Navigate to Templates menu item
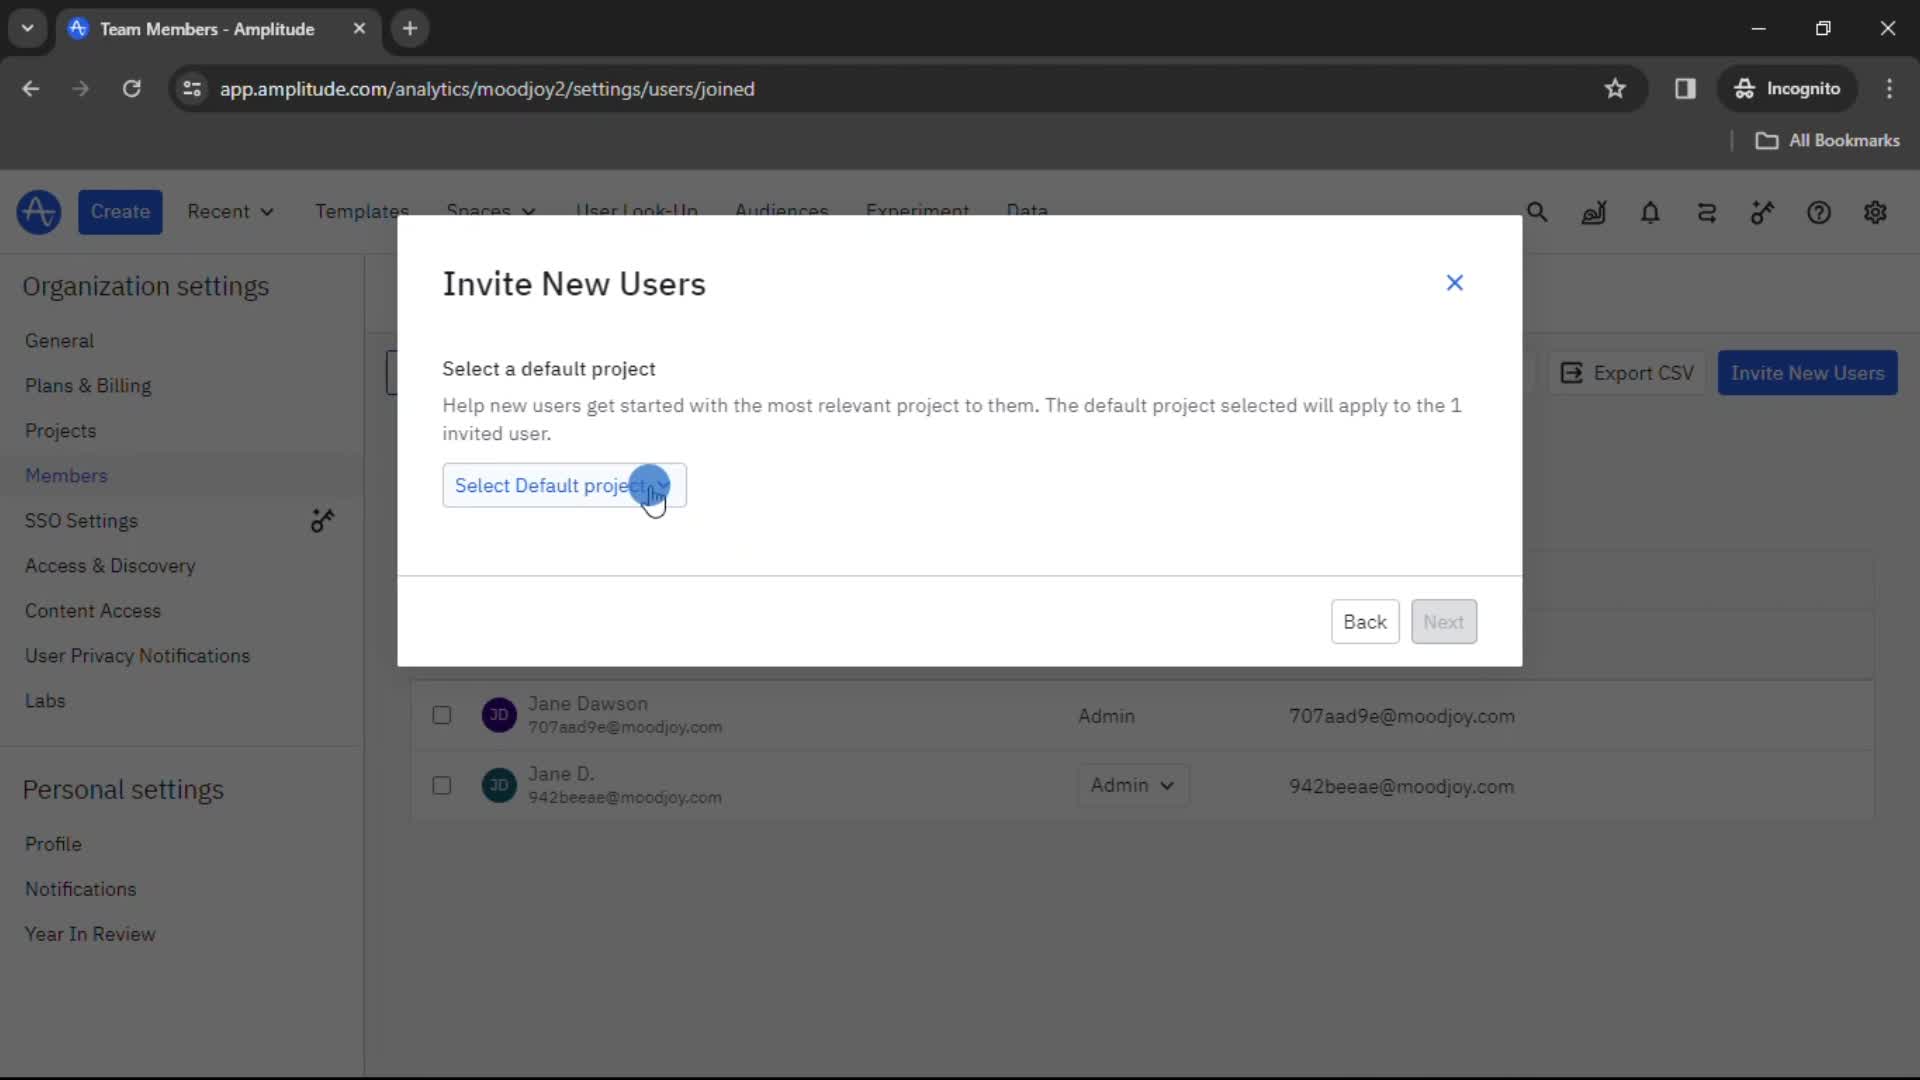The image size is (1920, 1080). pyautogui.click(x=361, y=211)
